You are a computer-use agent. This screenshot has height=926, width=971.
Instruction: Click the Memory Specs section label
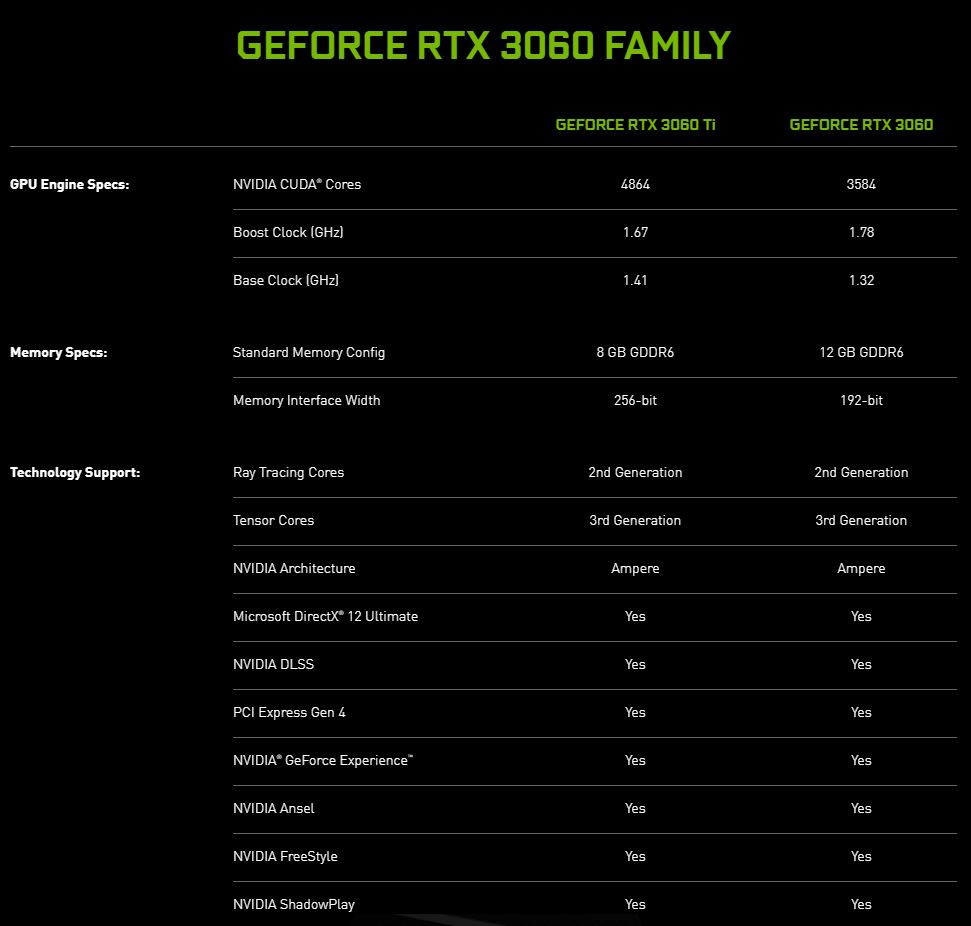pos(58,352)
